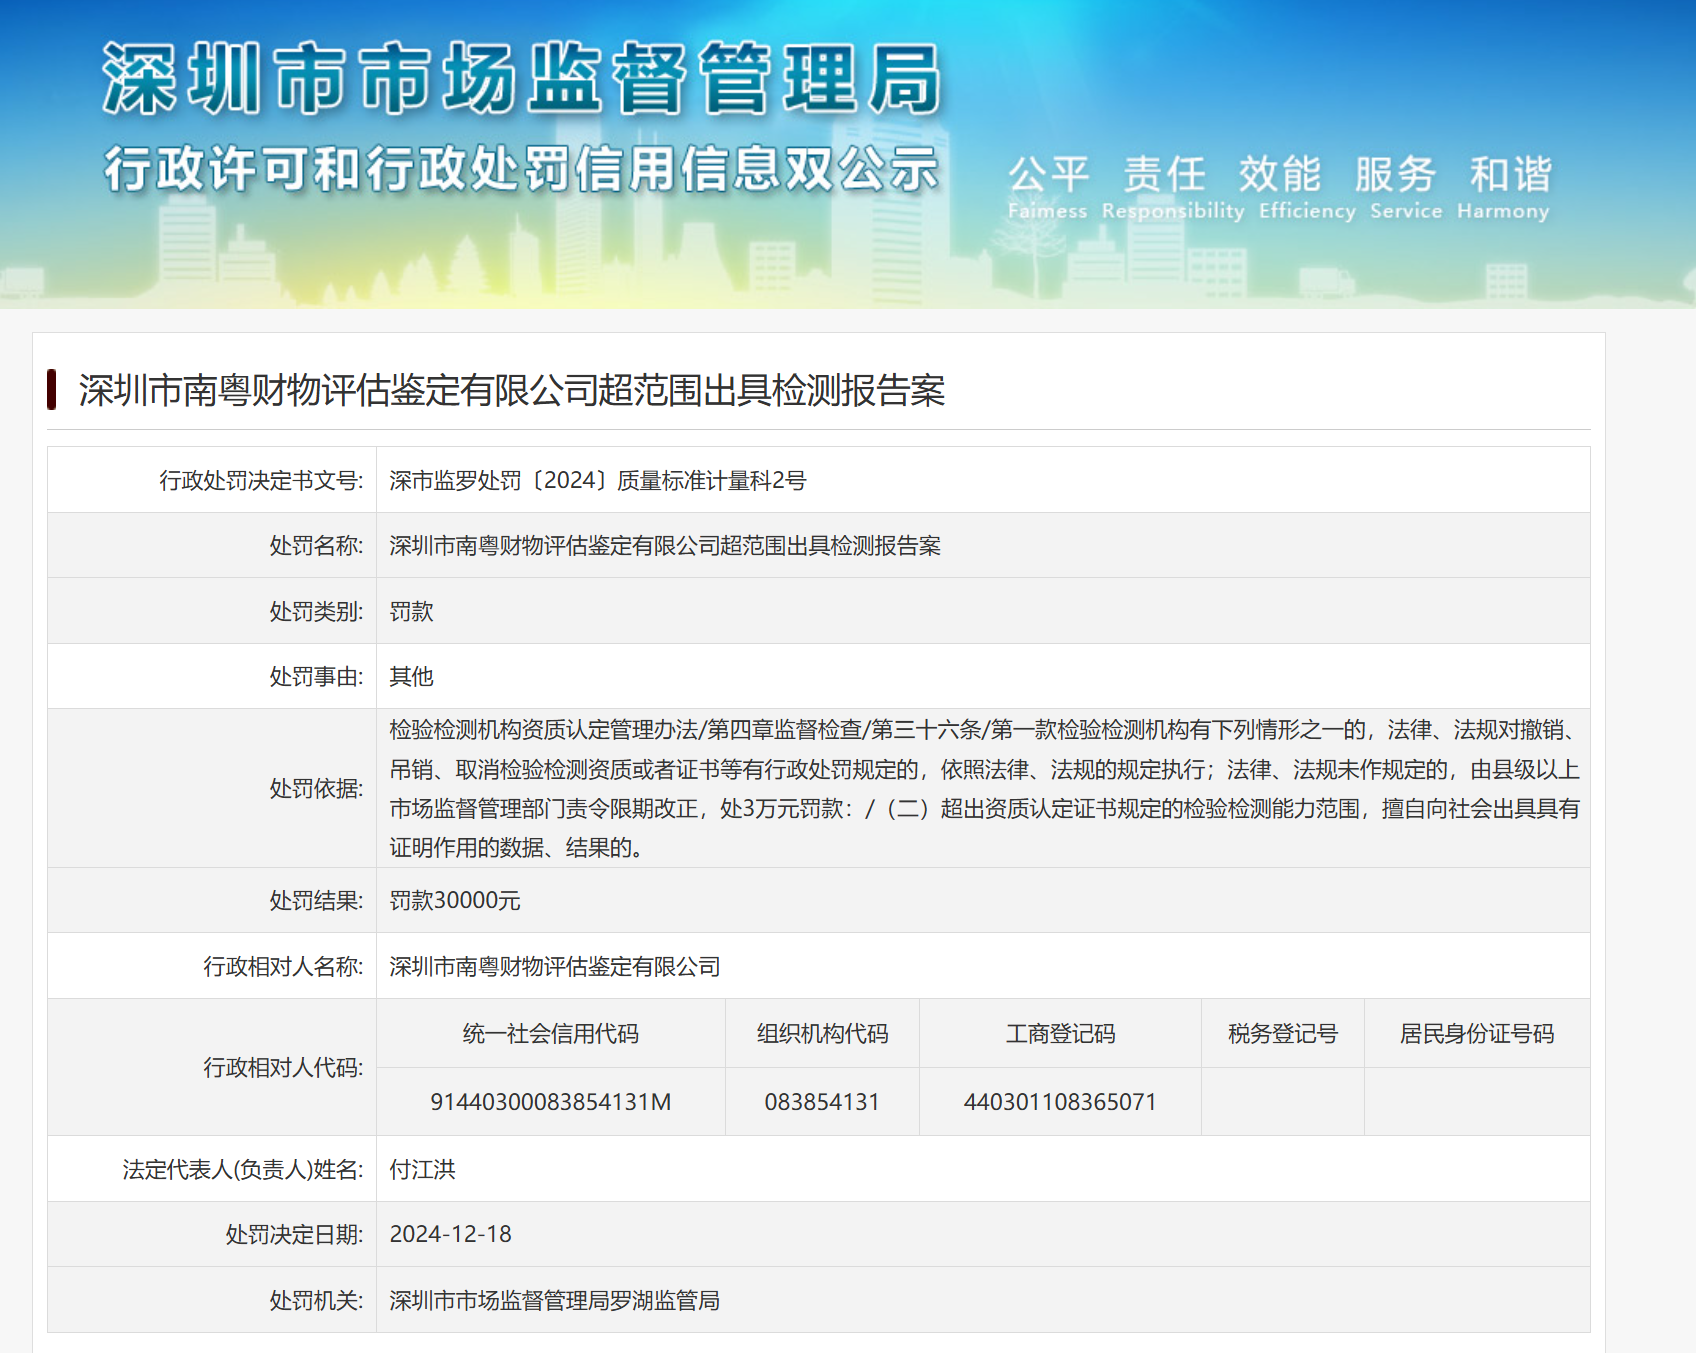This screenshot has height=1353, width=1696.
Task: Select the business registration number 440301108365071
Action: click(x=1060, y=1102)
